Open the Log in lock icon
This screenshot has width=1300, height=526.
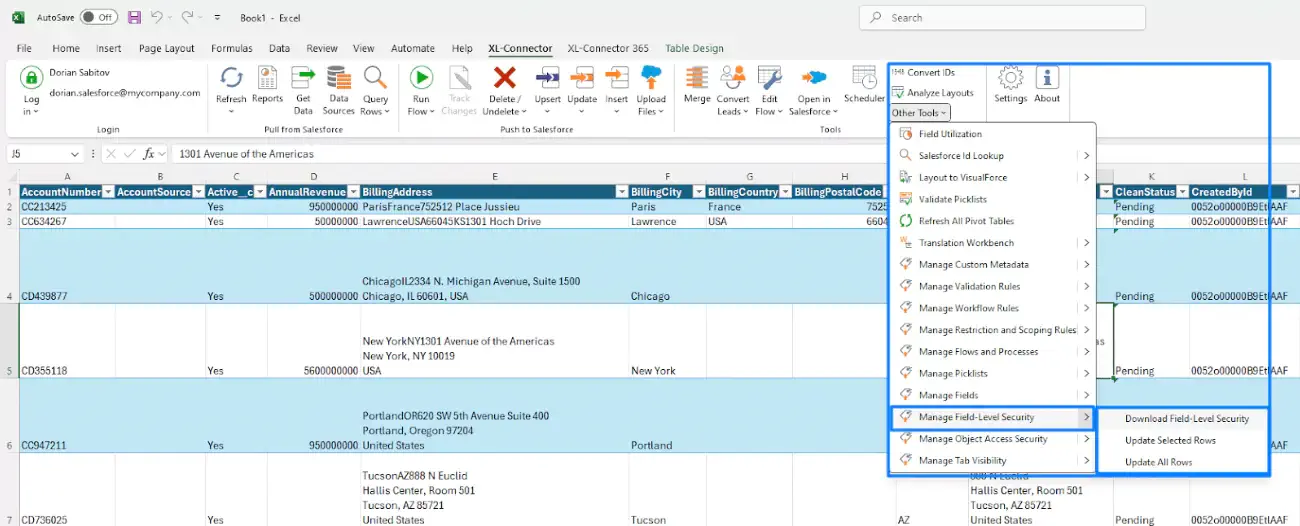[32, 78]
